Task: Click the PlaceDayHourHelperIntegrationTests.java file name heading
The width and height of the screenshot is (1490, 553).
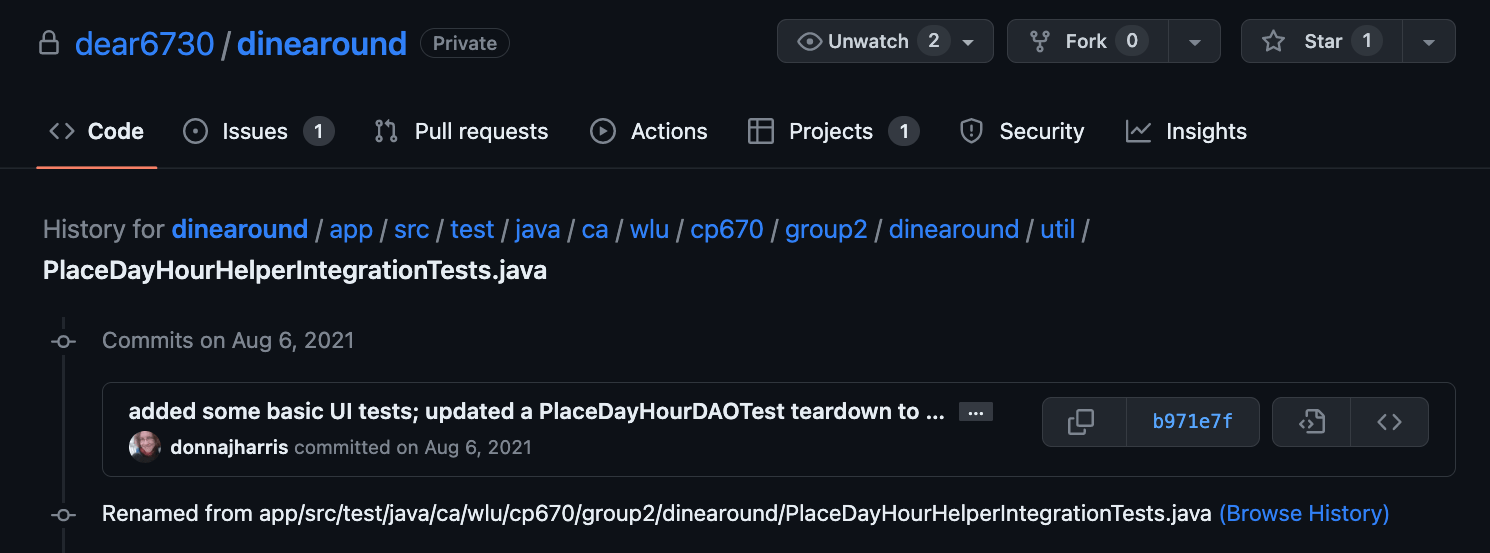Action: pyautogui.click(x=295, y=270)
